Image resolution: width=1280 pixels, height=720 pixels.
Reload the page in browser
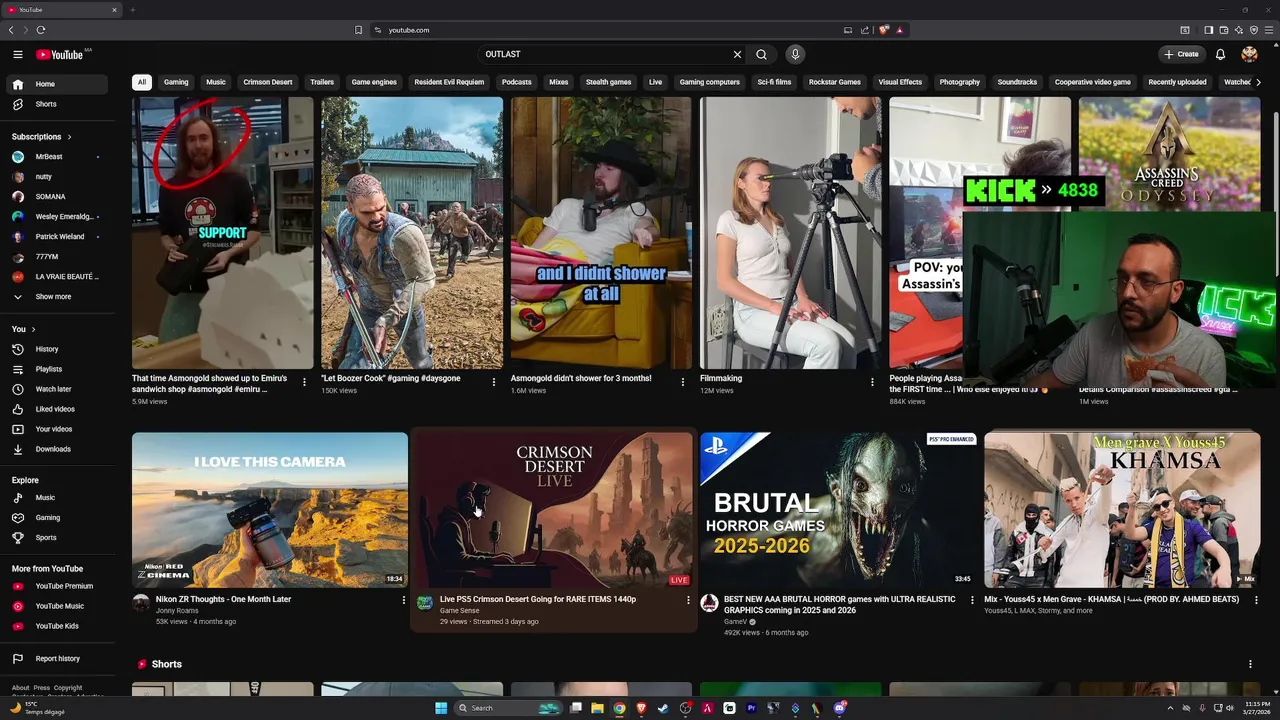click(41, 30)
